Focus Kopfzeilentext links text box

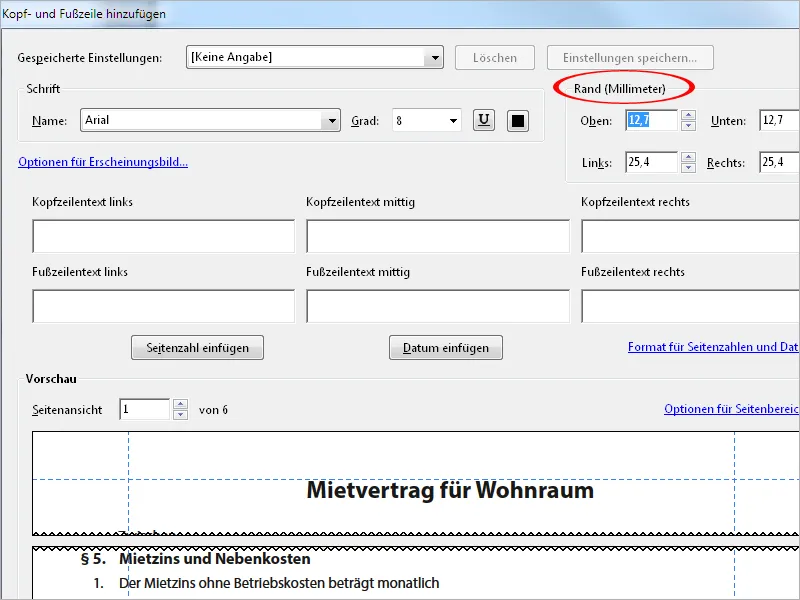(163, 236)
